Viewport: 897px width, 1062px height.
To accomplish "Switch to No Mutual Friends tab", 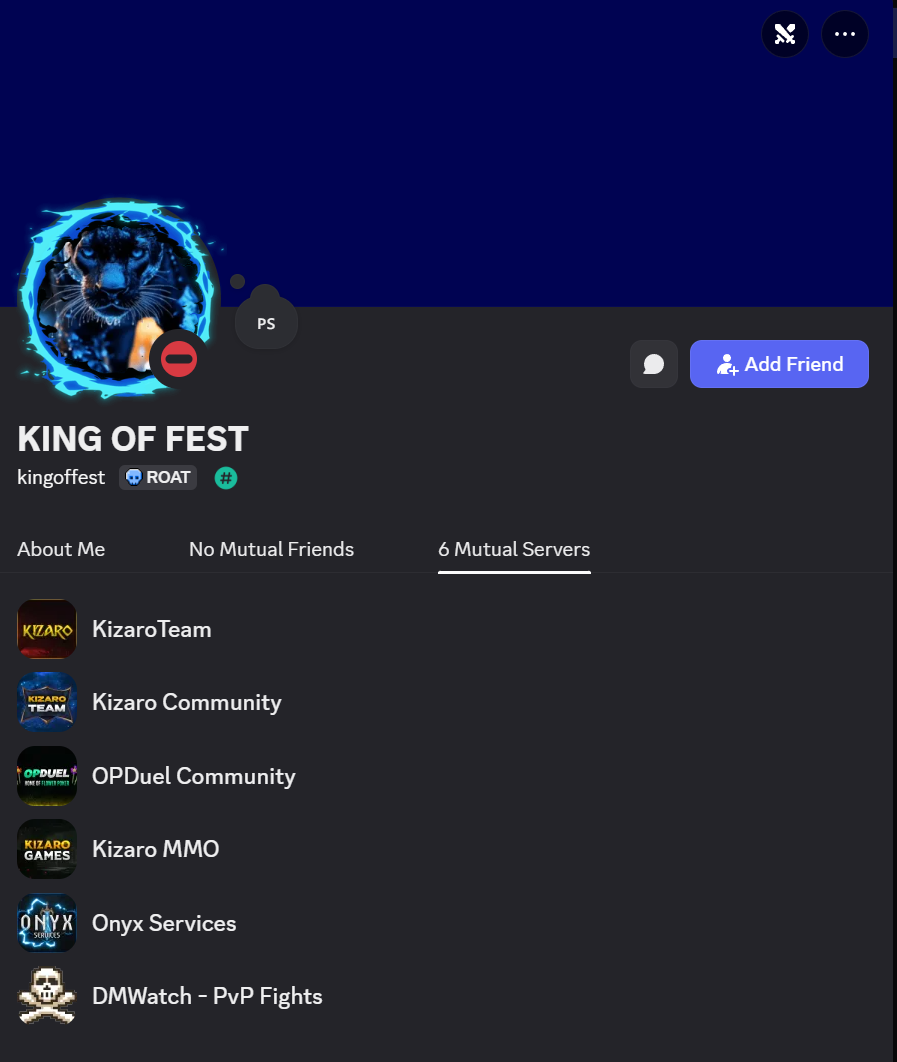I will [x=271, y=549].
